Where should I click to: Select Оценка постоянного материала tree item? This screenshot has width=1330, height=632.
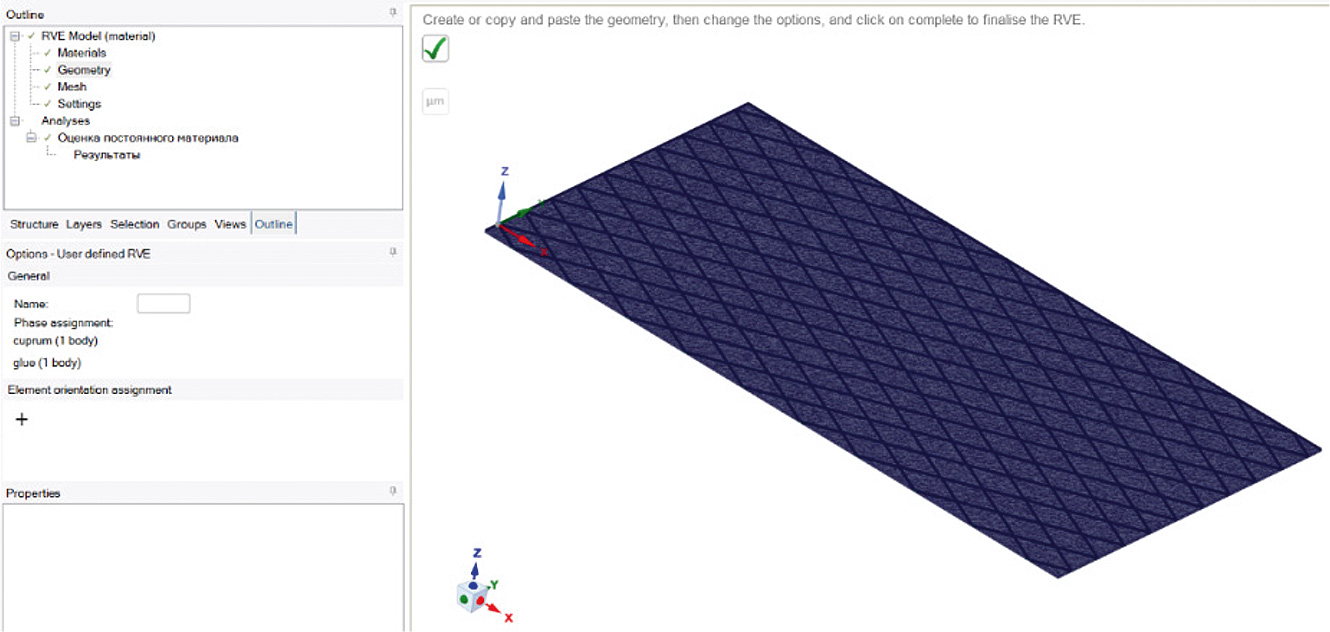click(148, 138)
